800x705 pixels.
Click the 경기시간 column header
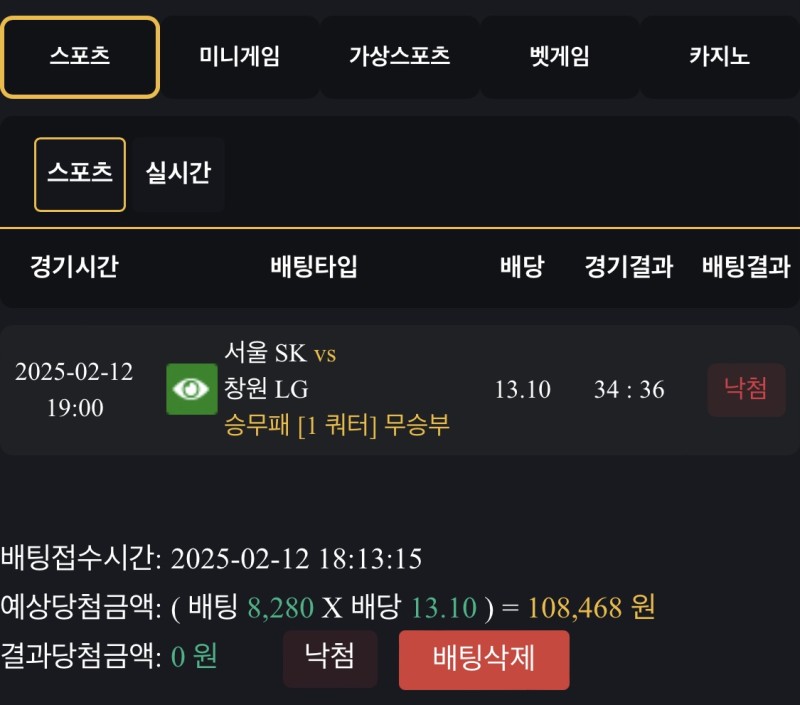click(74, 267)
